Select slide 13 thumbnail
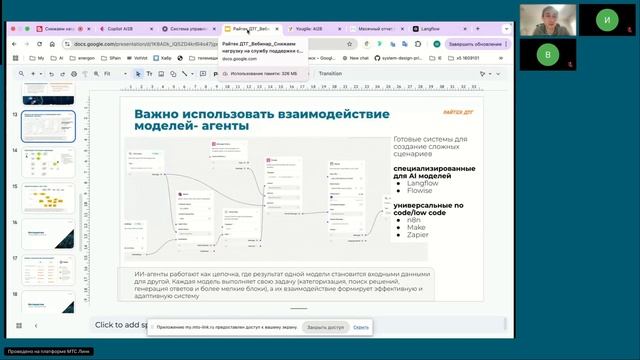 tap(48, 126)
